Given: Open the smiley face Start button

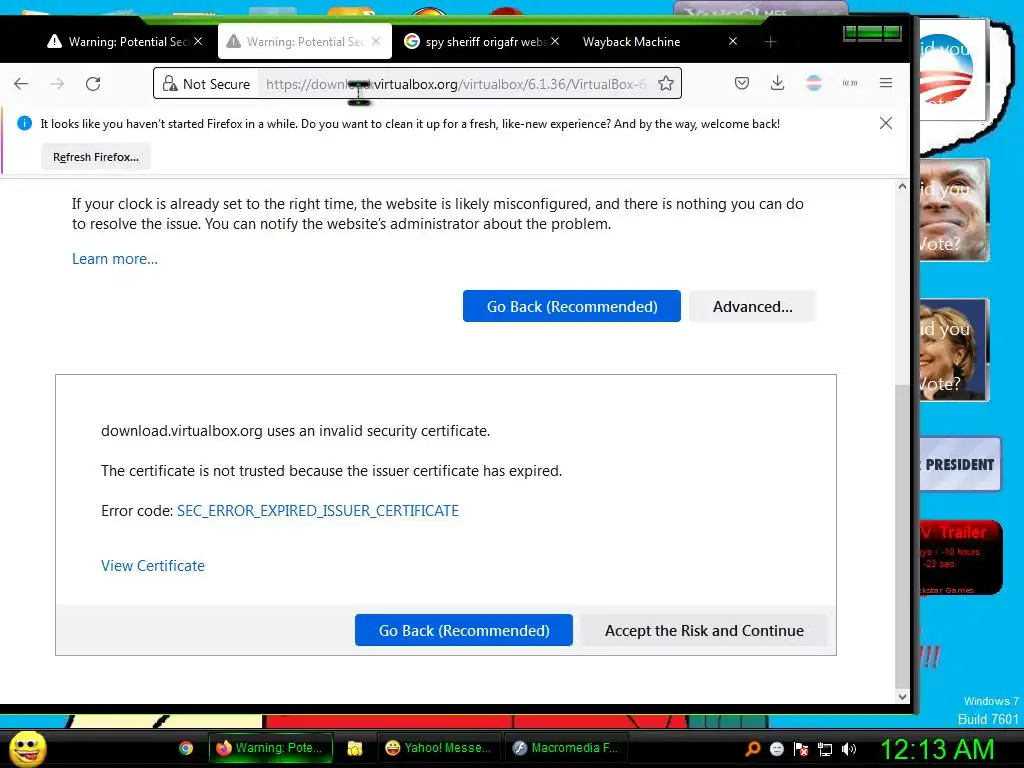Looking at the screenshot, I should click(x=27, y=748).
